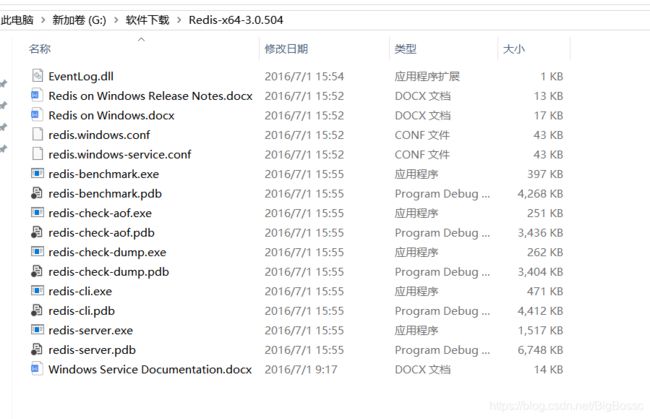The width and height of the screenshot is (650, 419).
Task: Click the 1,517 KB size value
Action: pos(540,330)
